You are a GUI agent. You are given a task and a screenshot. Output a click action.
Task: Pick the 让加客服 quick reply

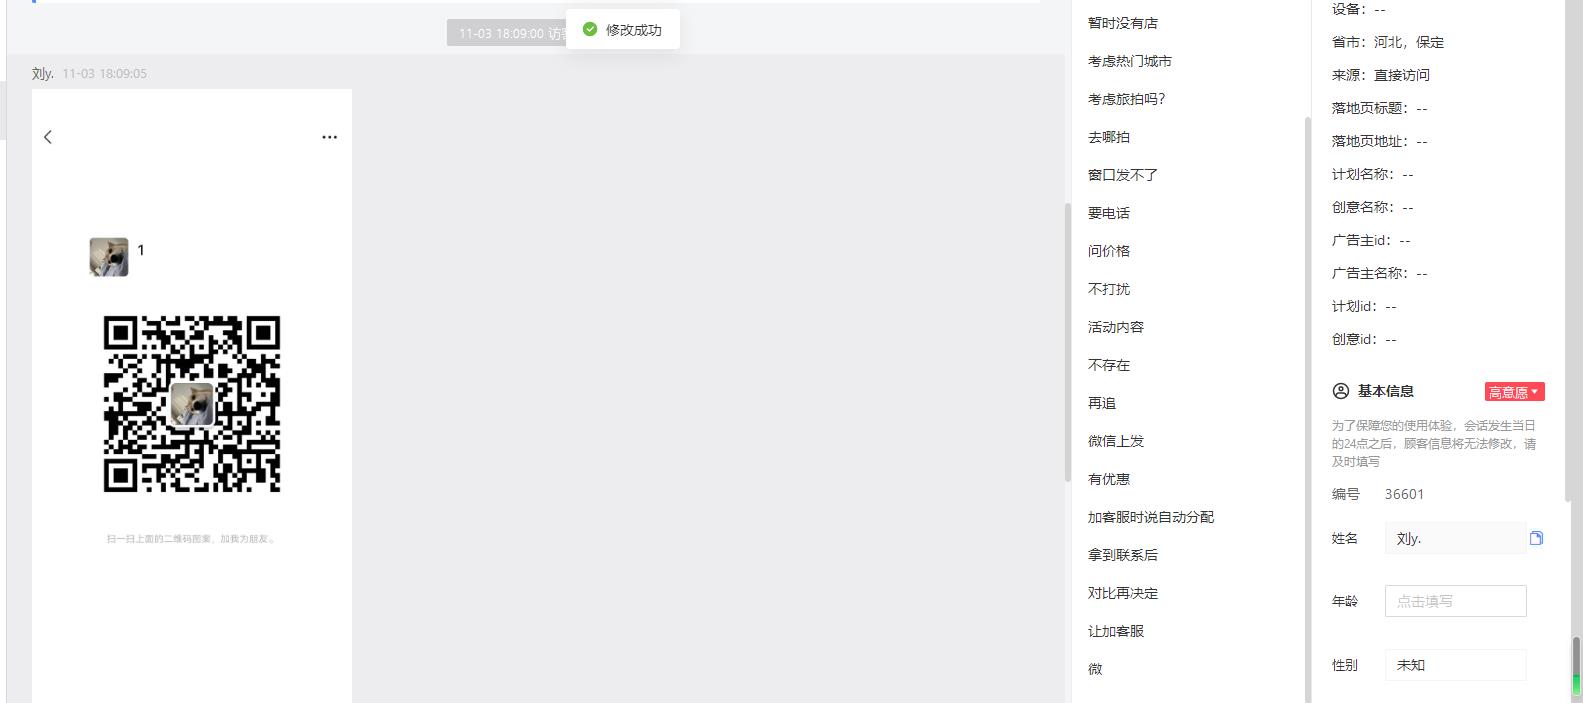click(x=1116, y=631)
